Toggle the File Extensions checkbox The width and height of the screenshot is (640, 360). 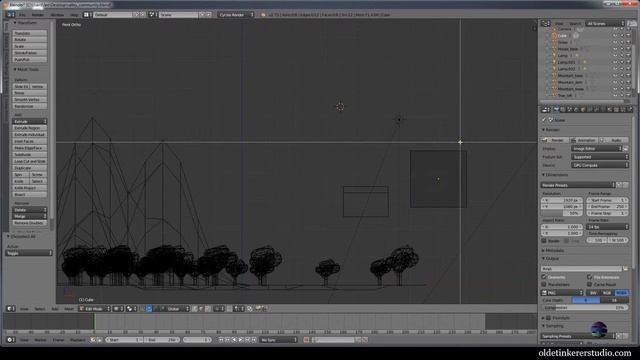(x=589, y=277)
